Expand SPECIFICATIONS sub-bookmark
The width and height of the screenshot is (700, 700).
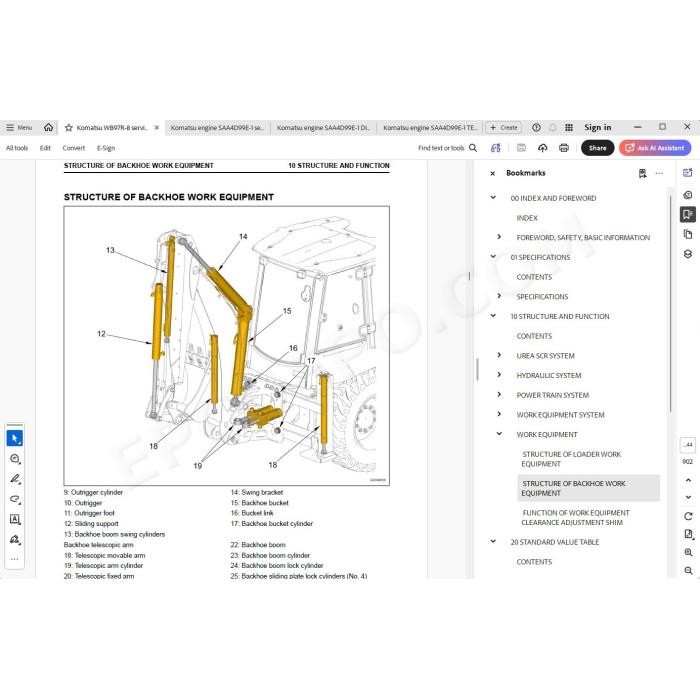499,296
